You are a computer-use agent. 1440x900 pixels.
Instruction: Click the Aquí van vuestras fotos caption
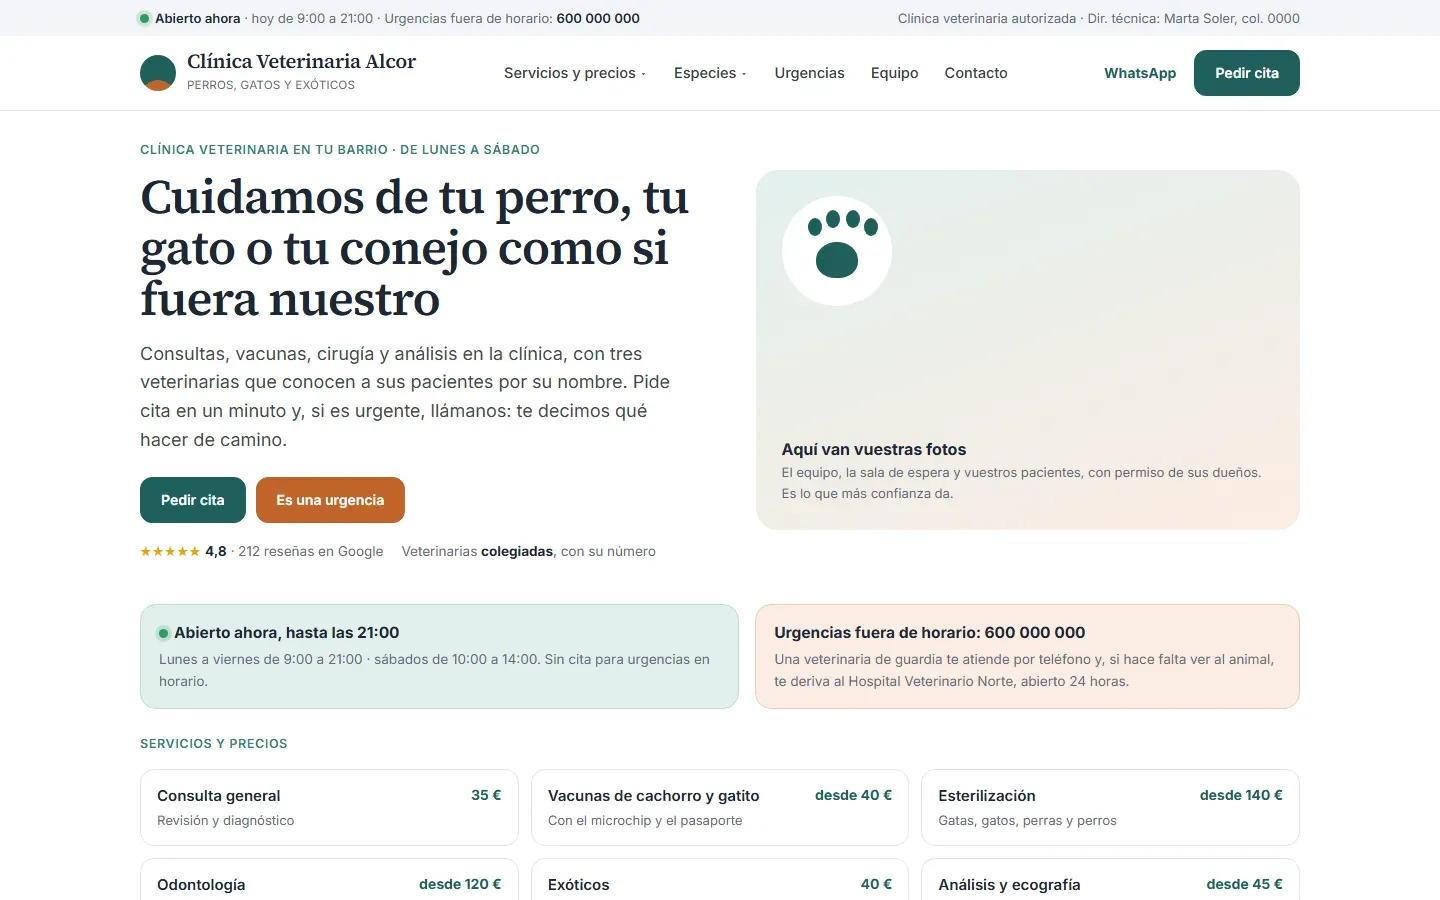pos(874,450)
